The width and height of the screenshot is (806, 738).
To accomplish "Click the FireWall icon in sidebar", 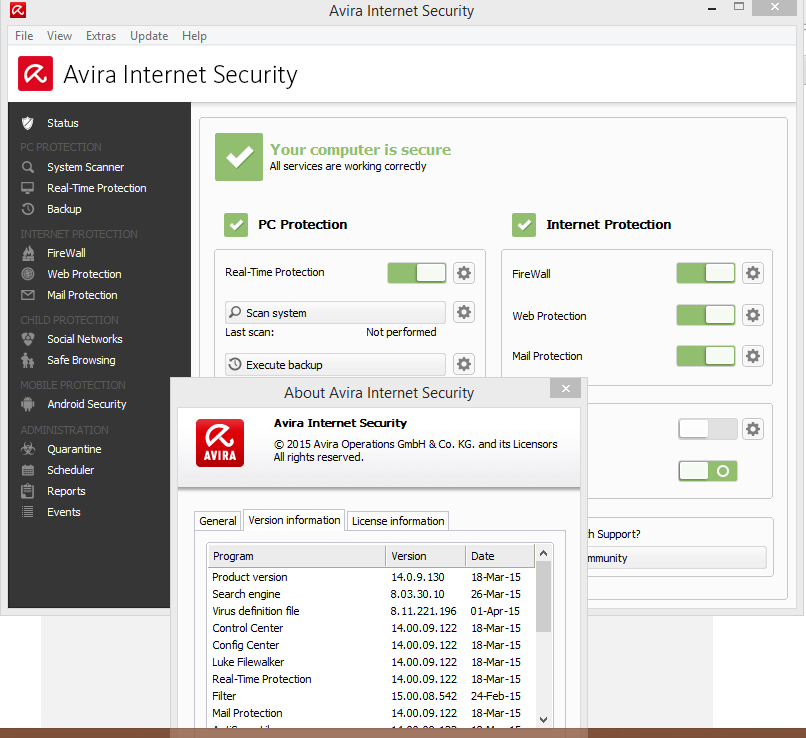I will (x=28, y=253).
